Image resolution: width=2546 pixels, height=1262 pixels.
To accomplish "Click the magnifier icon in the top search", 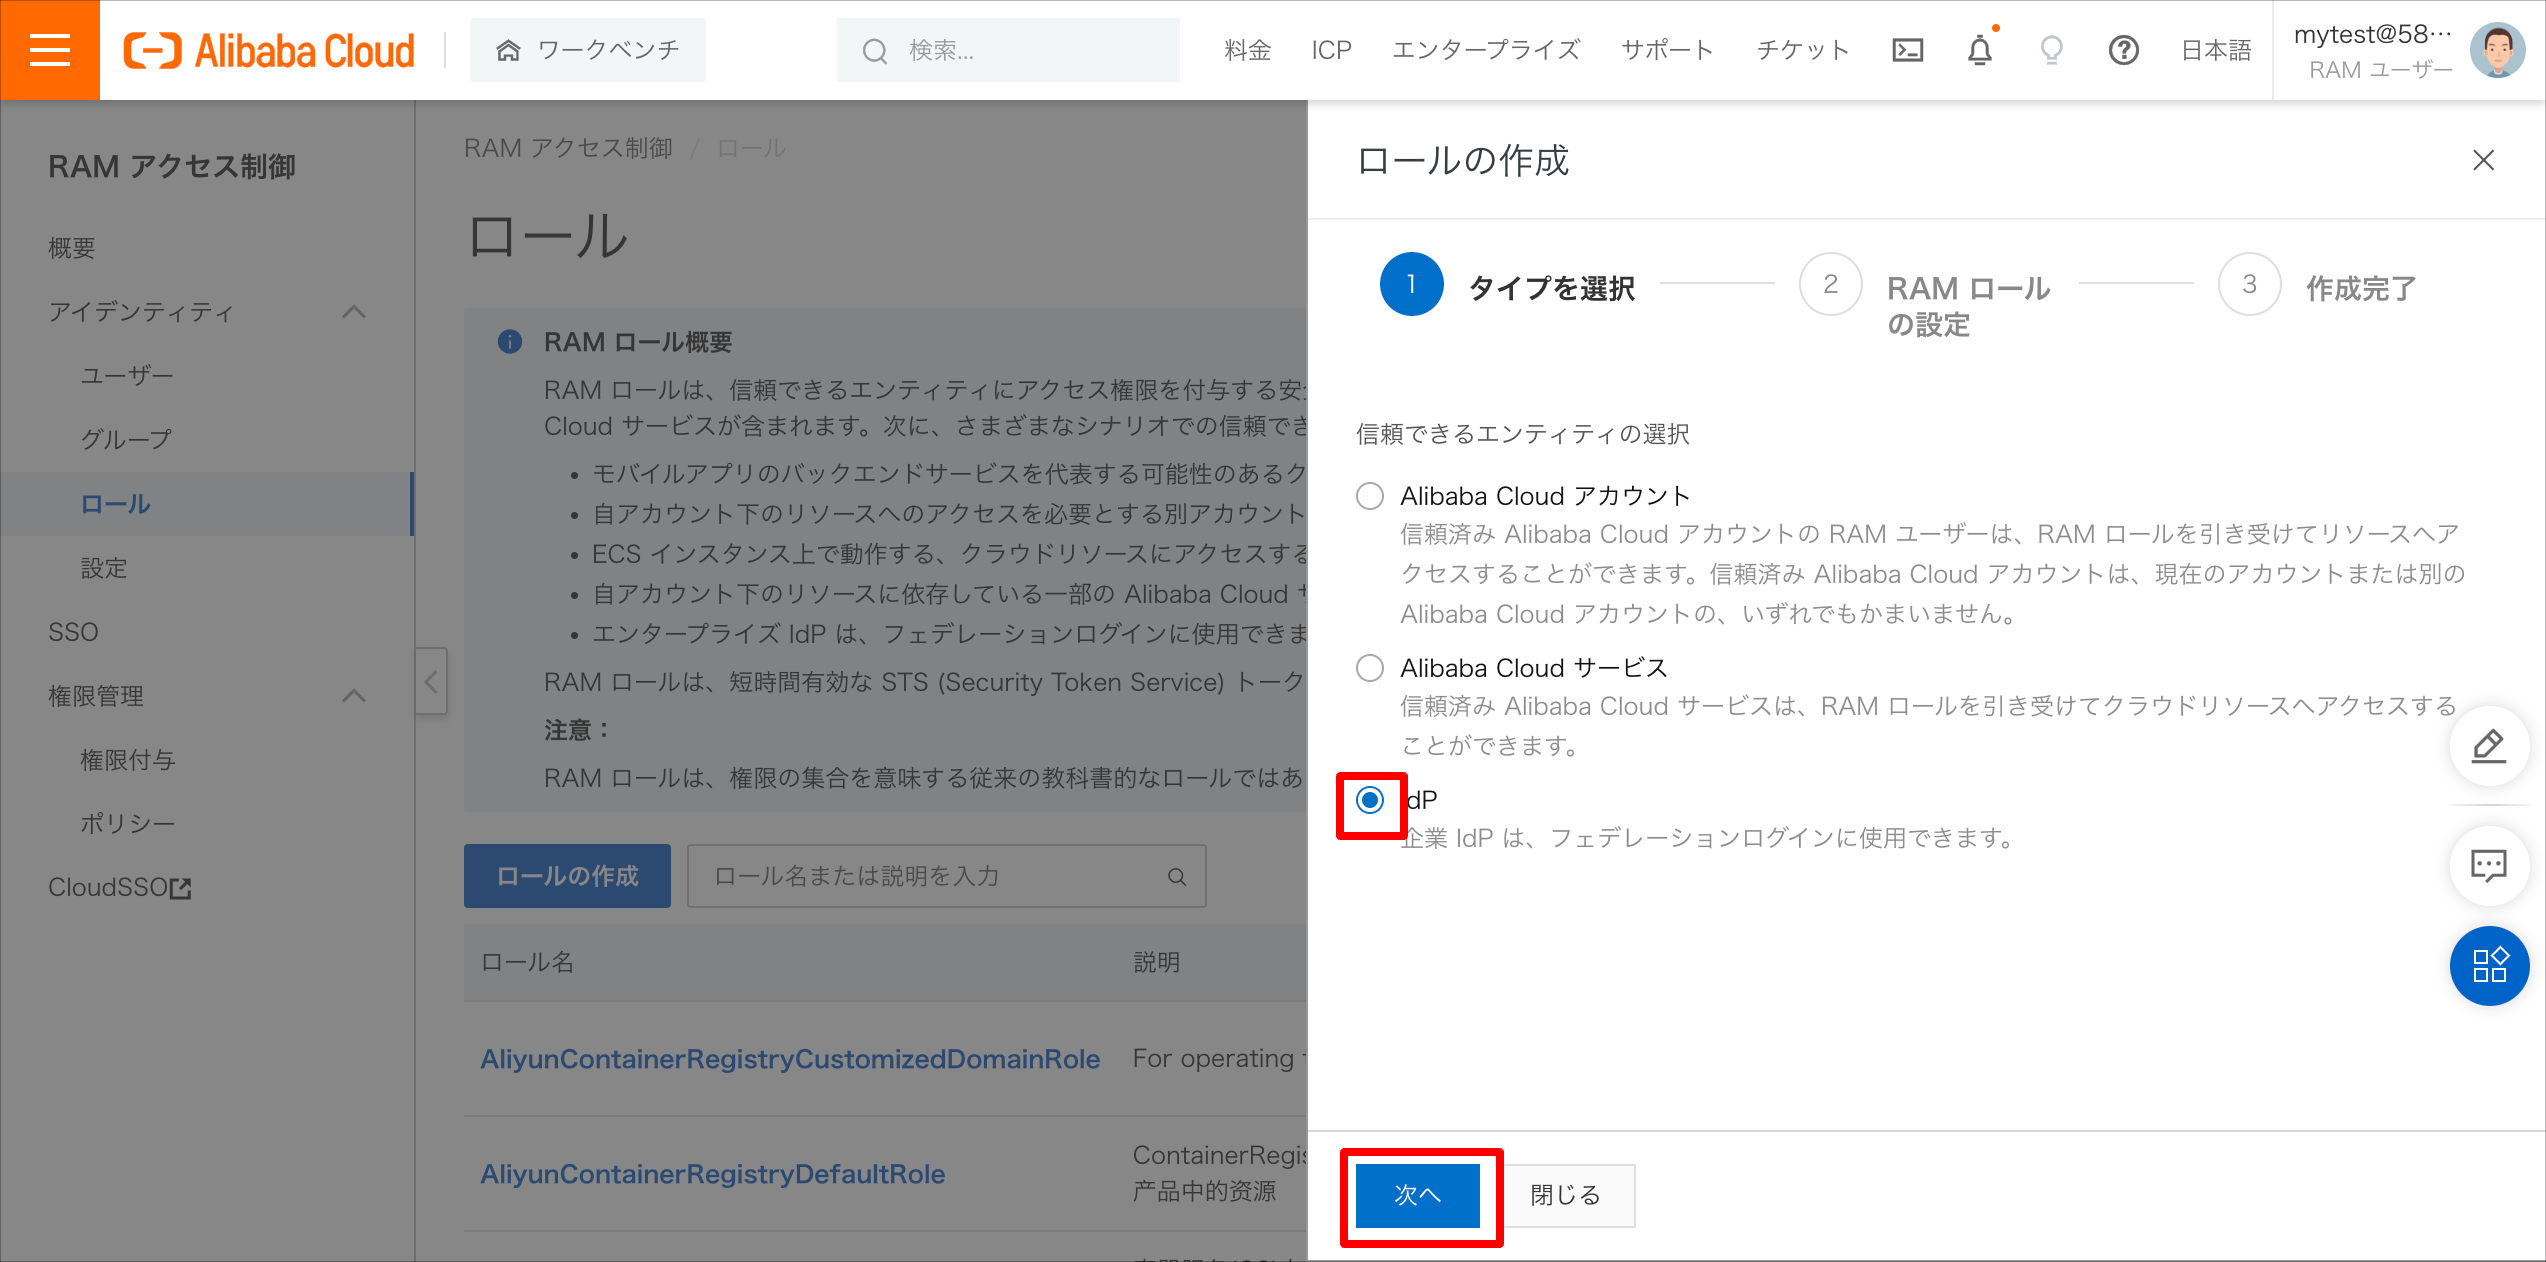I will (x=875, y=50).
